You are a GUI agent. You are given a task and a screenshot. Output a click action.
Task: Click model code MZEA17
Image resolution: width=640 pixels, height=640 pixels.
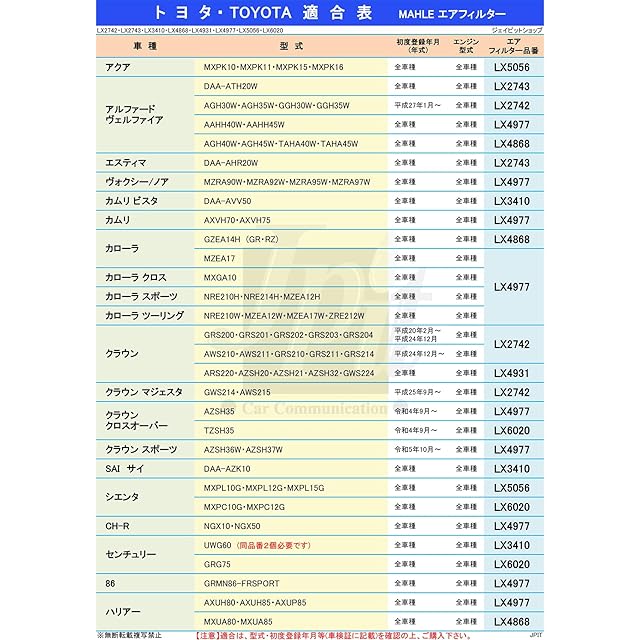click(220, 258)
